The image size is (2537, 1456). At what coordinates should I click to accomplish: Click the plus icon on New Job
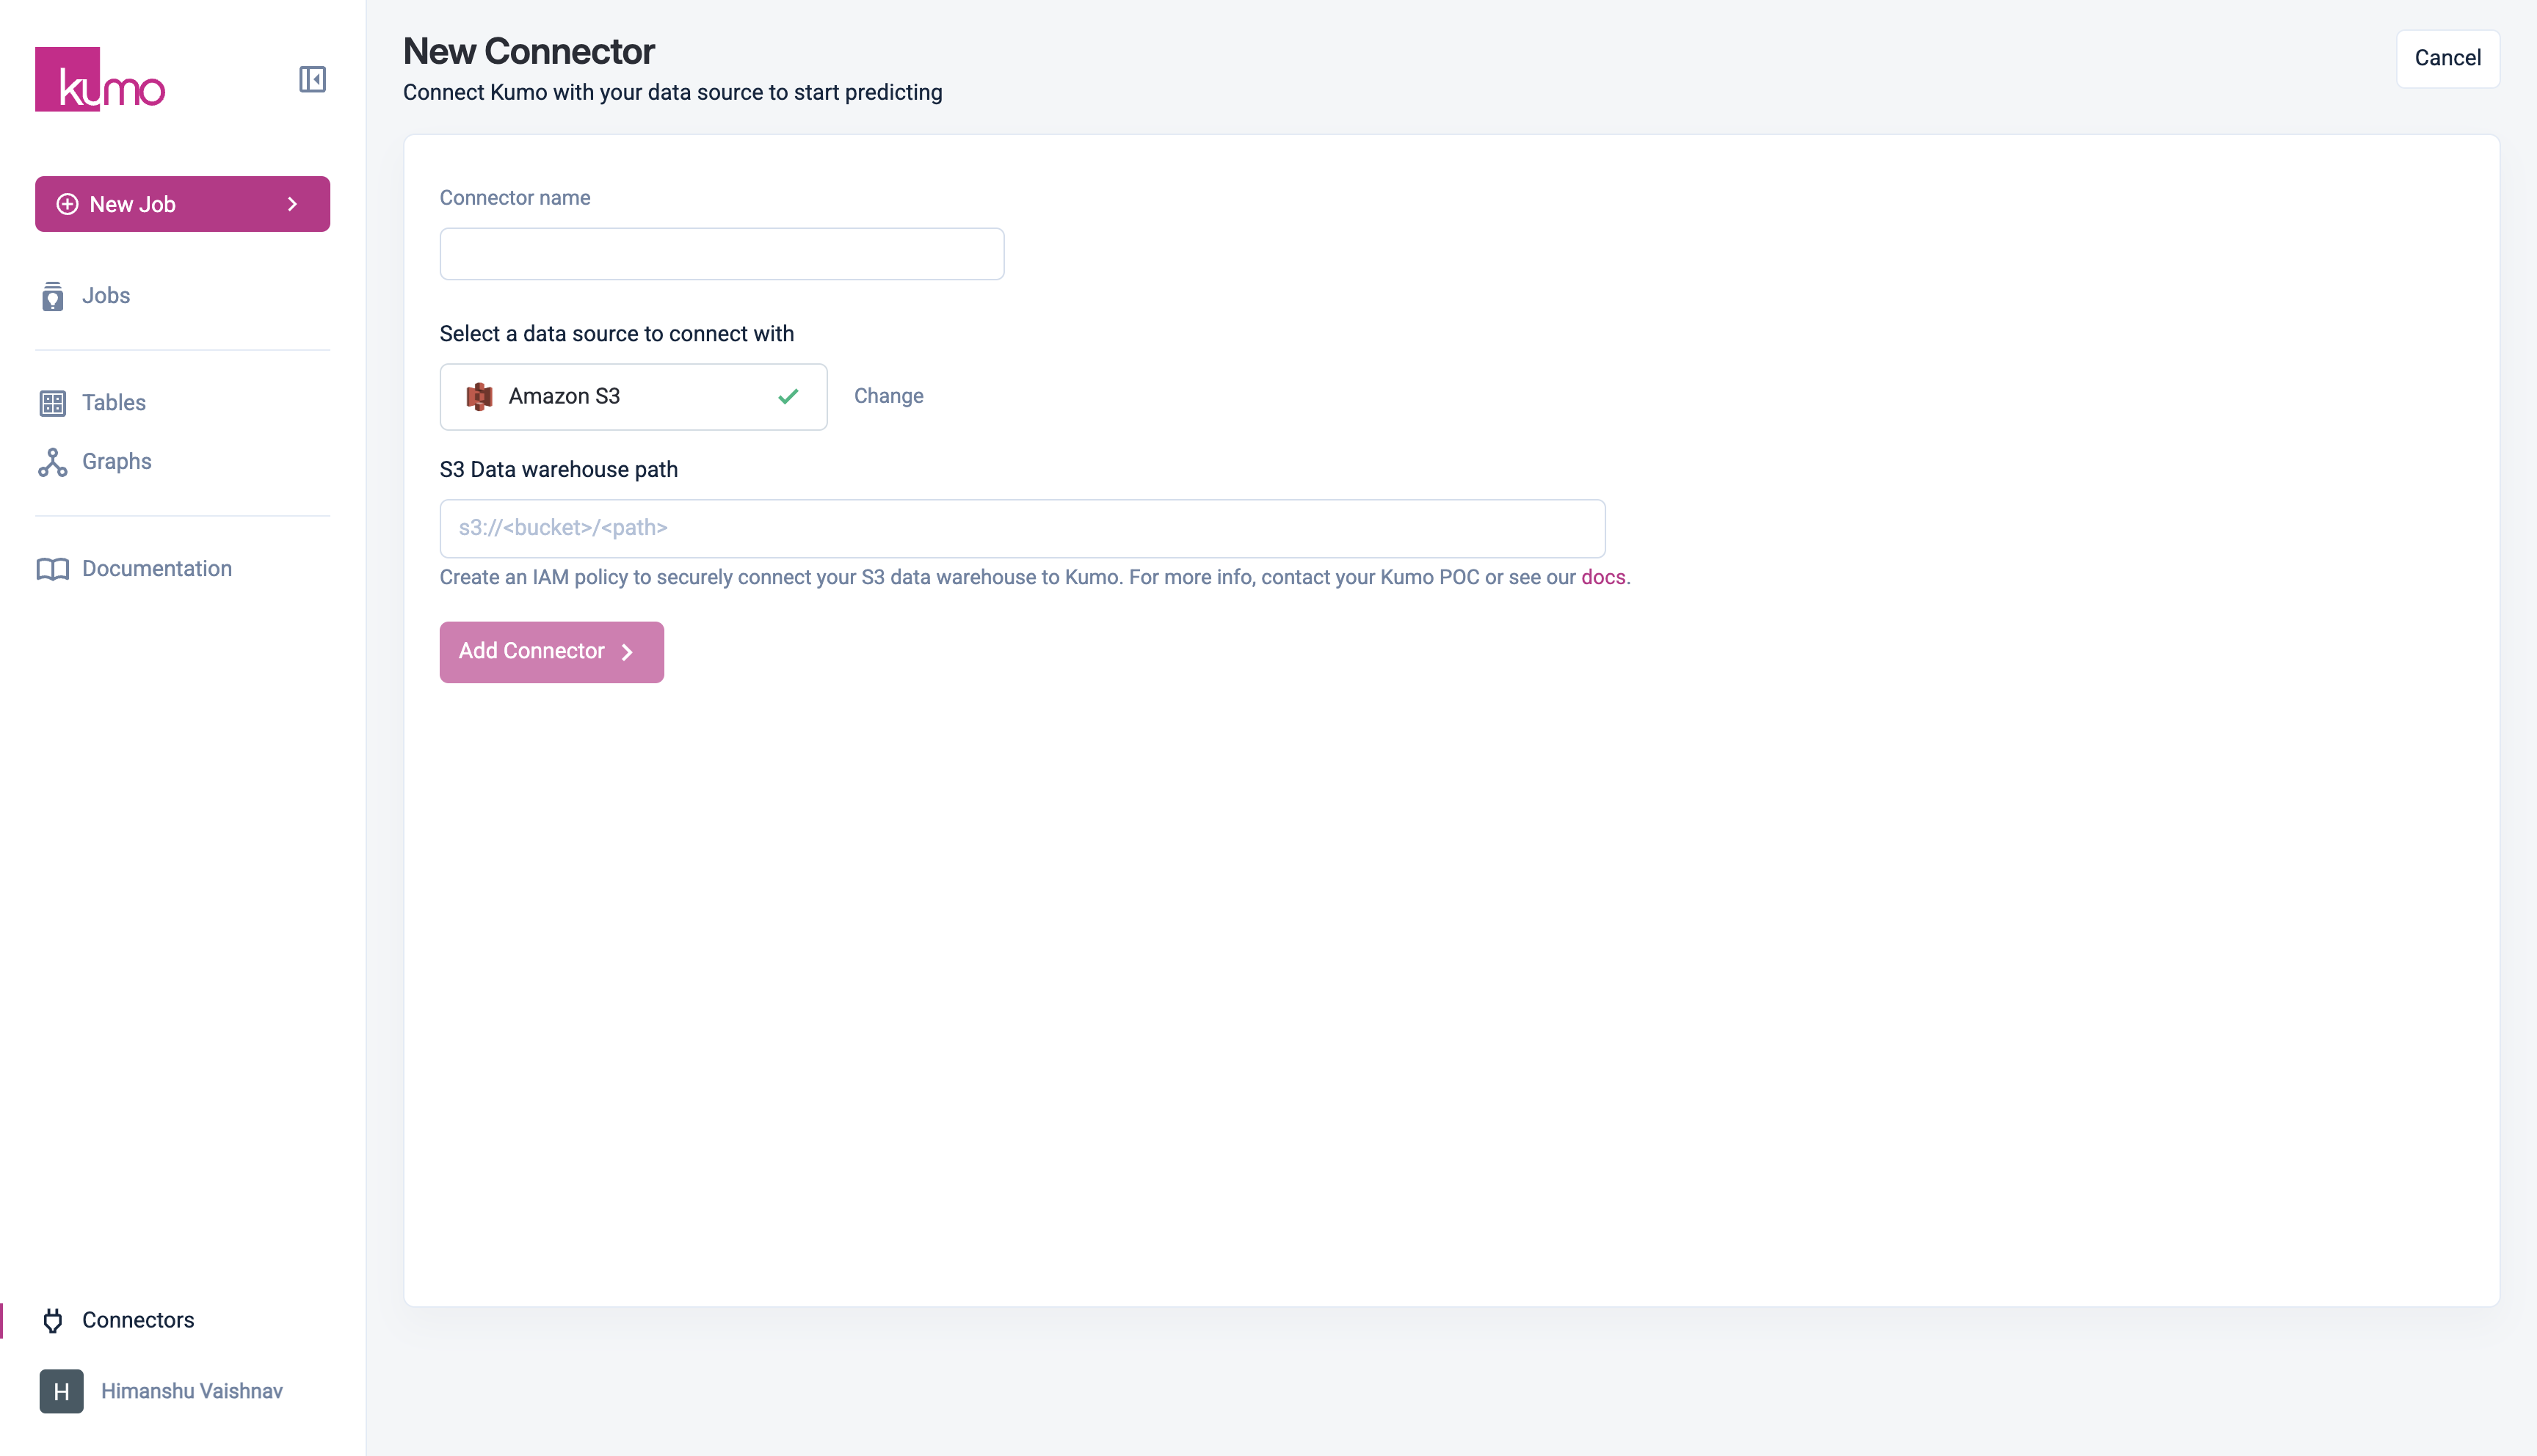click(x=67, y=204)
